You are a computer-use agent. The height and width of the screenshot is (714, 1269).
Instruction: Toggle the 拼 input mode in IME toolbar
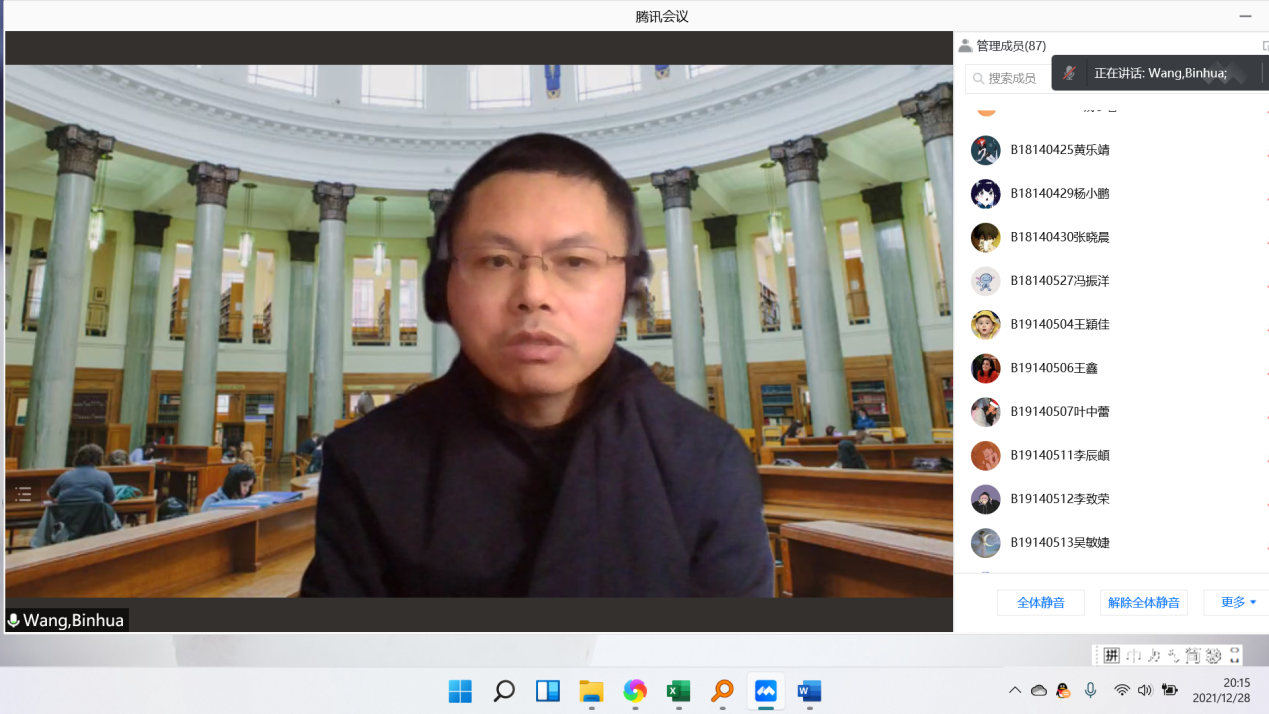[x=1111, y=656]
